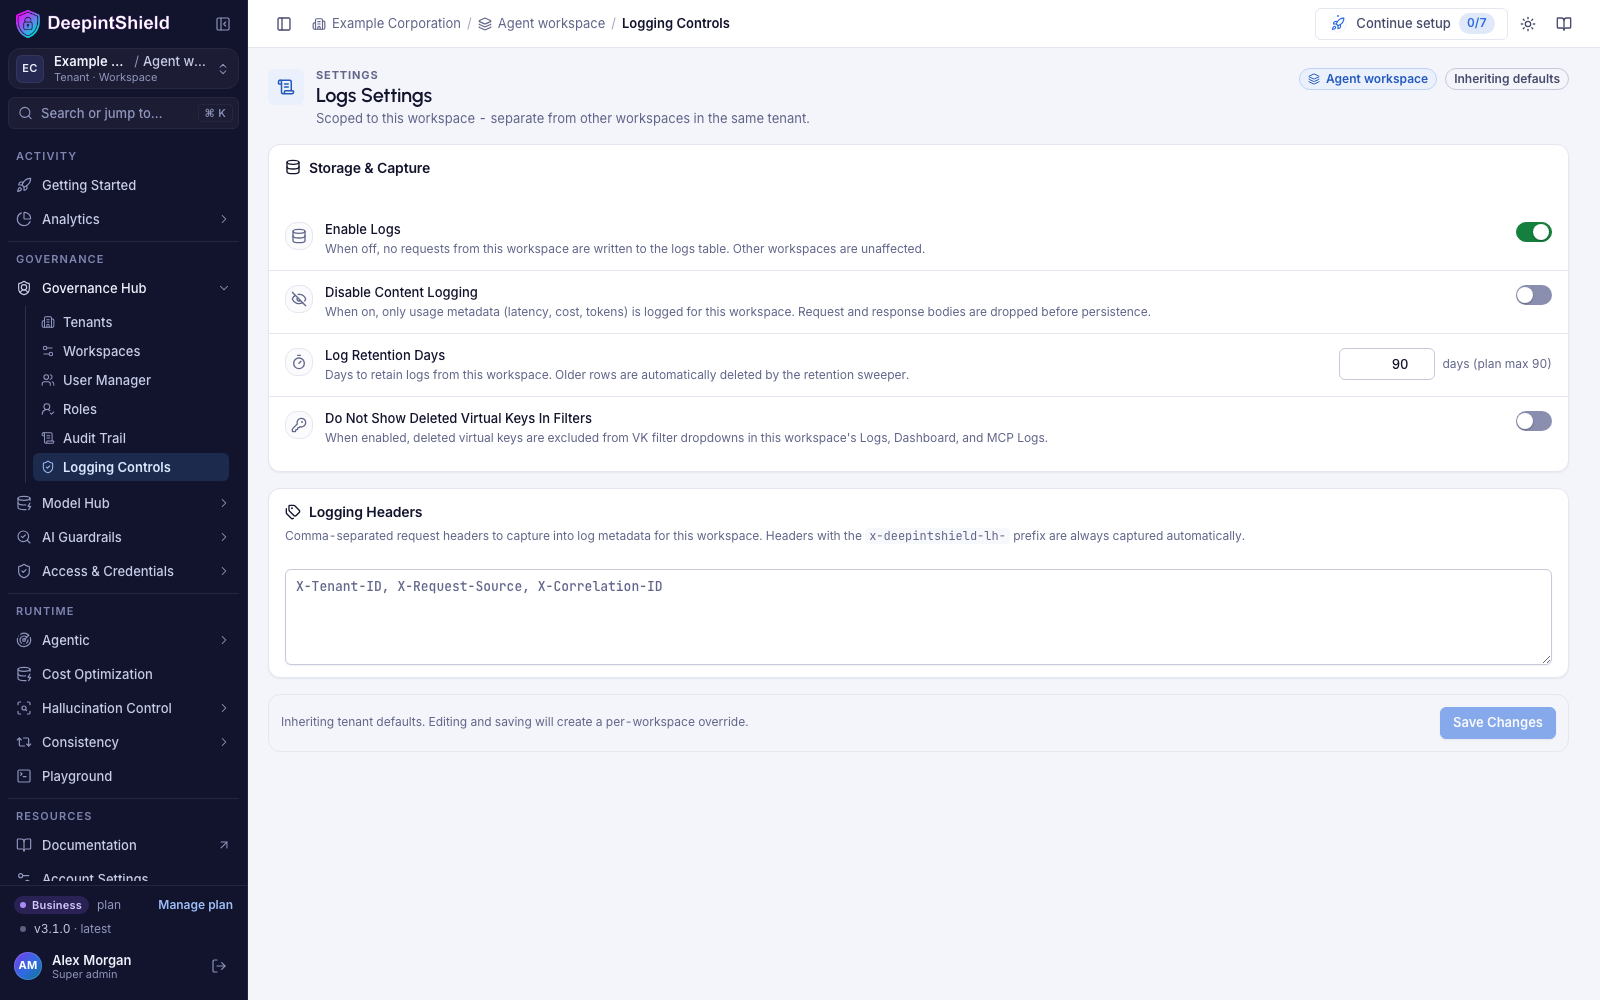Collapse sidebar using the panel icon beside DeepintShield

[223, 24]
